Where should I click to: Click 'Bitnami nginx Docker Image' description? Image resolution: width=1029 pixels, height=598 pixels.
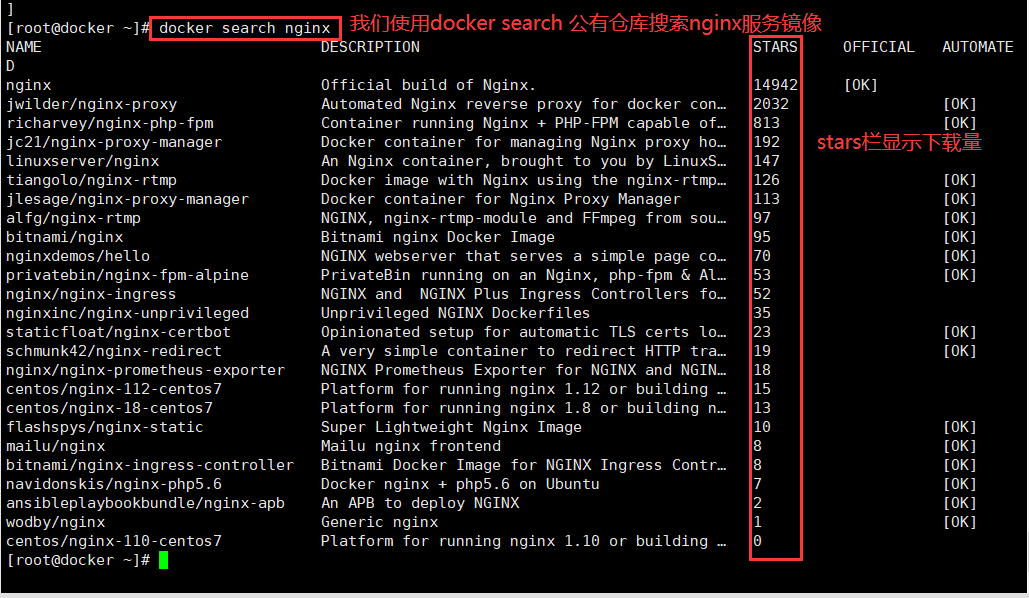437,238
